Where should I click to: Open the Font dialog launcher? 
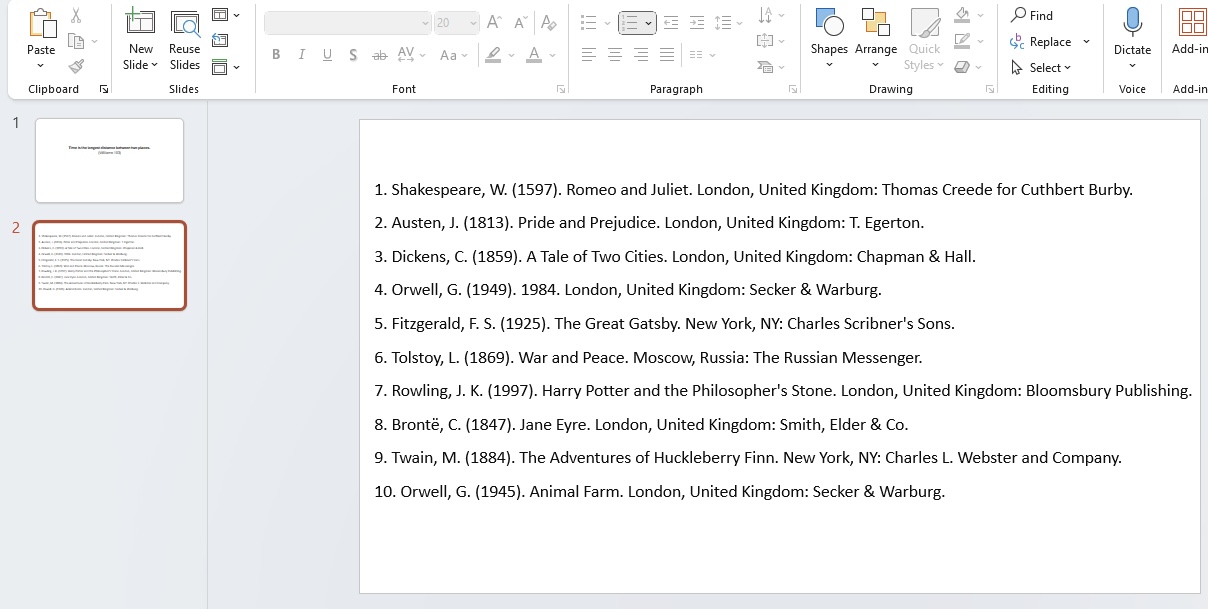click(x=560, y=90)
